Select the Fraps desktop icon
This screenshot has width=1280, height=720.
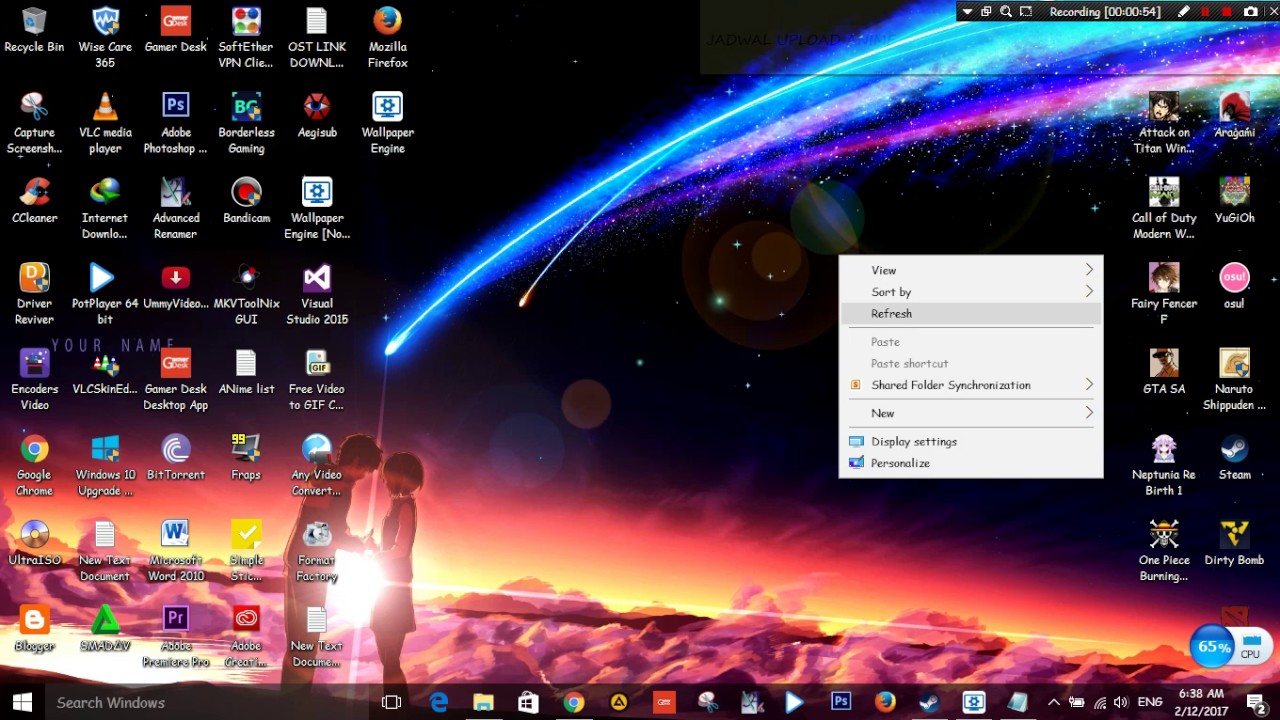pyautogui.click(x=246, y=457)
